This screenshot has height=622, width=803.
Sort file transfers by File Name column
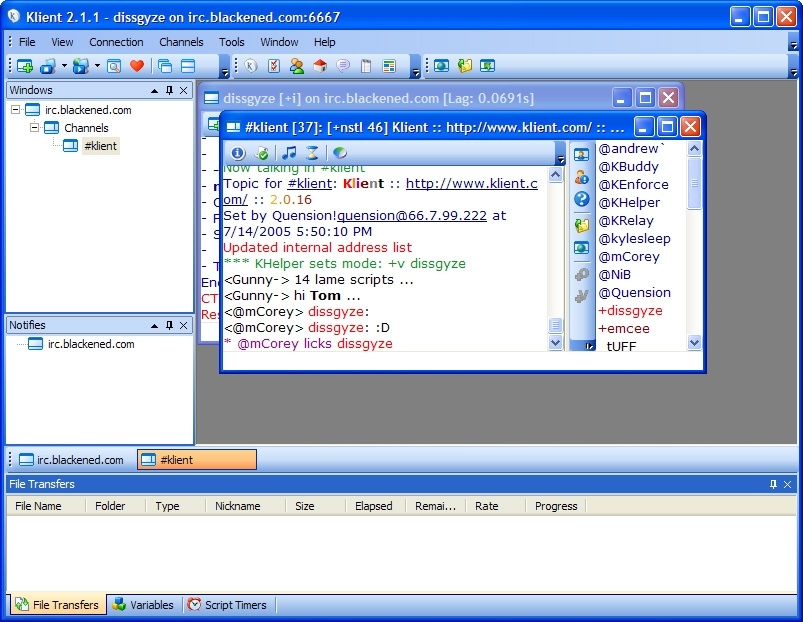46,506
